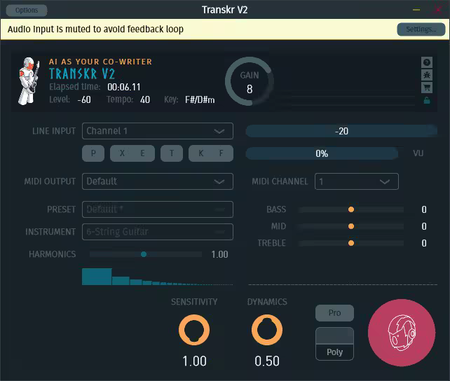Click the Gain dial showing 8
The image size is (450, 381).
[249, 82]
